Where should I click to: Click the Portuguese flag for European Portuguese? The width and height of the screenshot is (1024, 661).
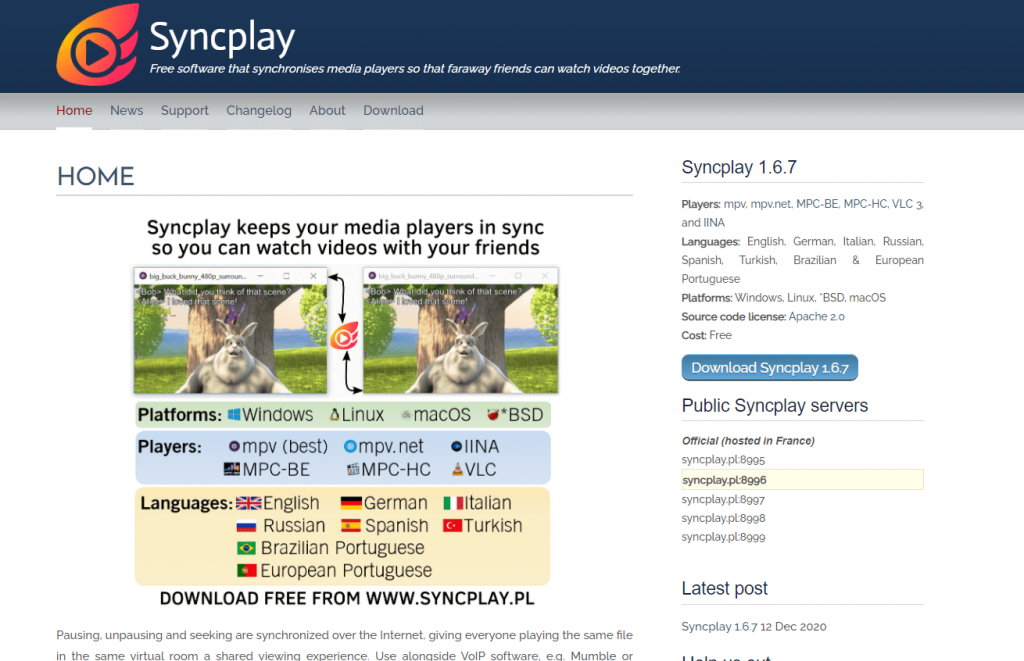(x=246, y=571)
